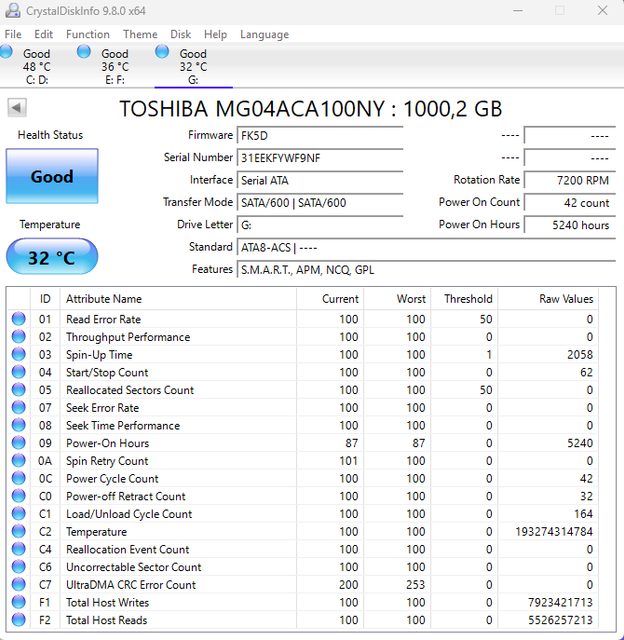Image resolution: width=624 pixels, height=640 pixels.
Task: Click status orb for UltraDMA CRC Error Count
Action: (18, 584)
